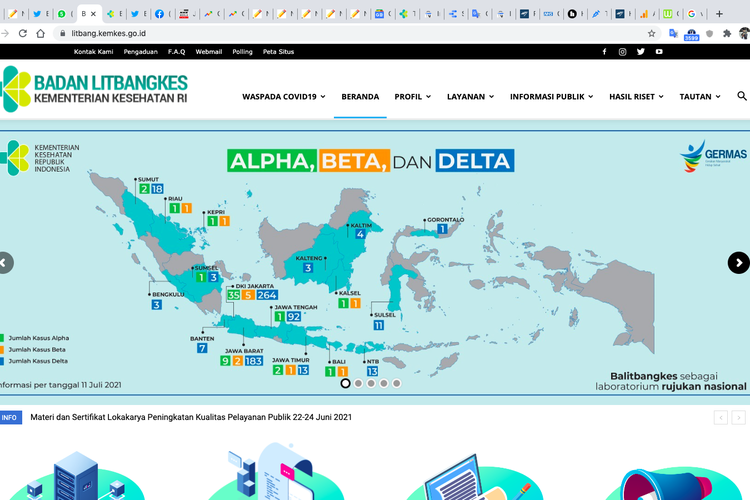Click the browser home button
Screen dimensions: 750x500
coord(40,33)
